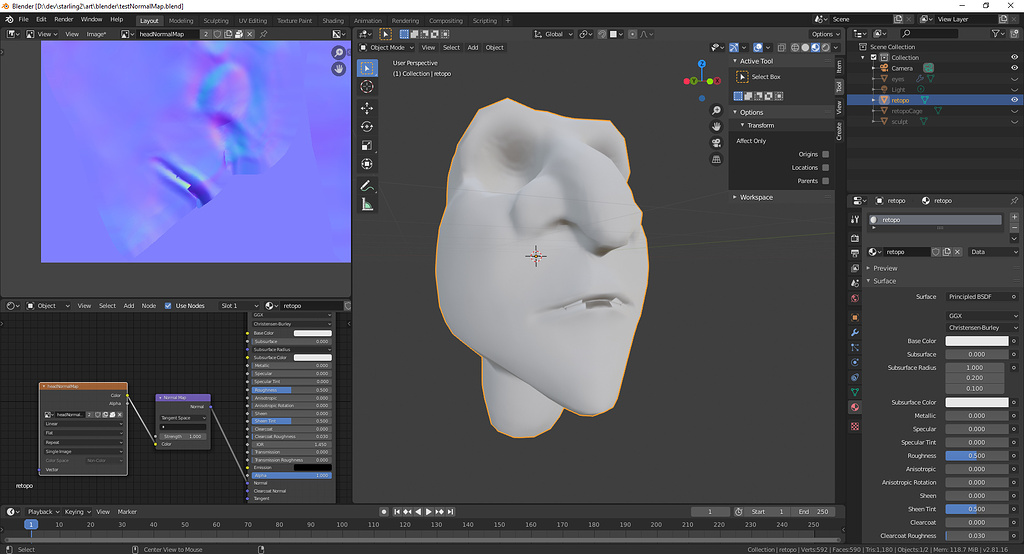Toggle visibility of Collection
The width and height of the screenshot is (1024, 554).
[1014, 57]
